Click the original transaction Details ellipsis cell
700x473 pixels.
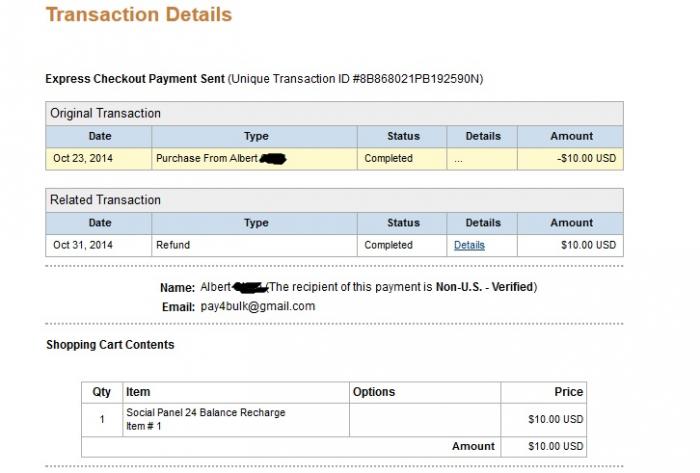click(x=482, y=158)
